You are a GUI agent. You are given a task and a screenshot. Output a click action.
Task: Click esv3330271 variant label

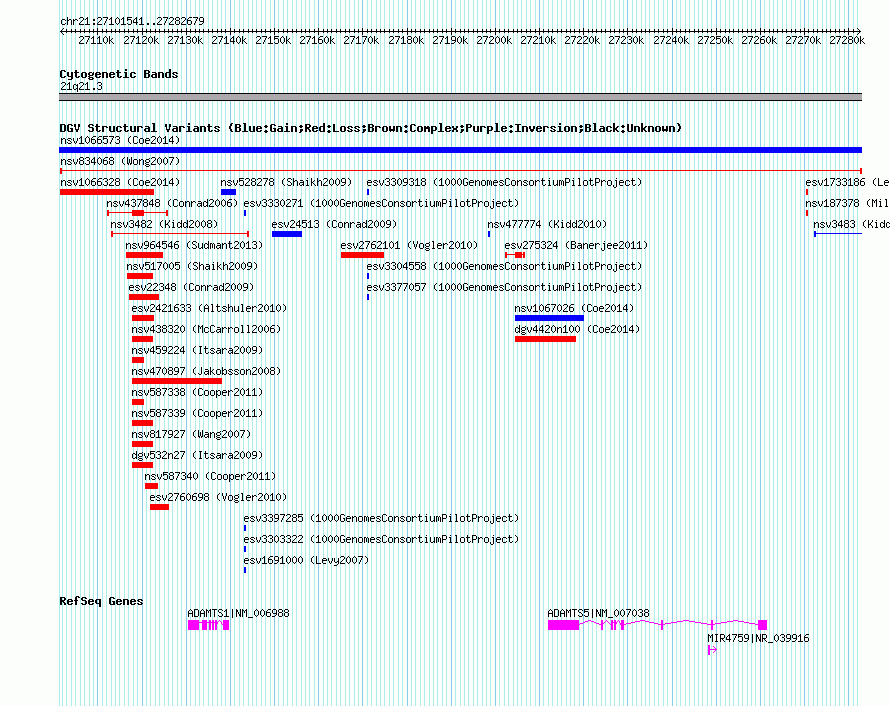tap(381, 203)
